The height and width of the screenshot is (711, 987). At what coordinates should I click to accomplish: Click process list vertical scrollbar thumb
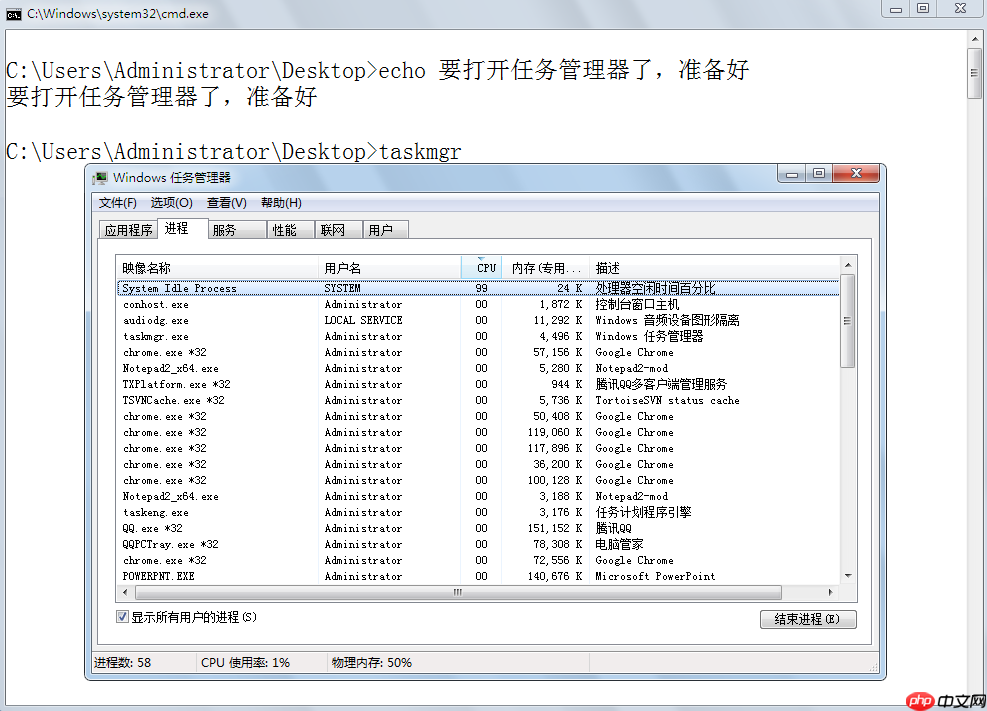[848, 321]
